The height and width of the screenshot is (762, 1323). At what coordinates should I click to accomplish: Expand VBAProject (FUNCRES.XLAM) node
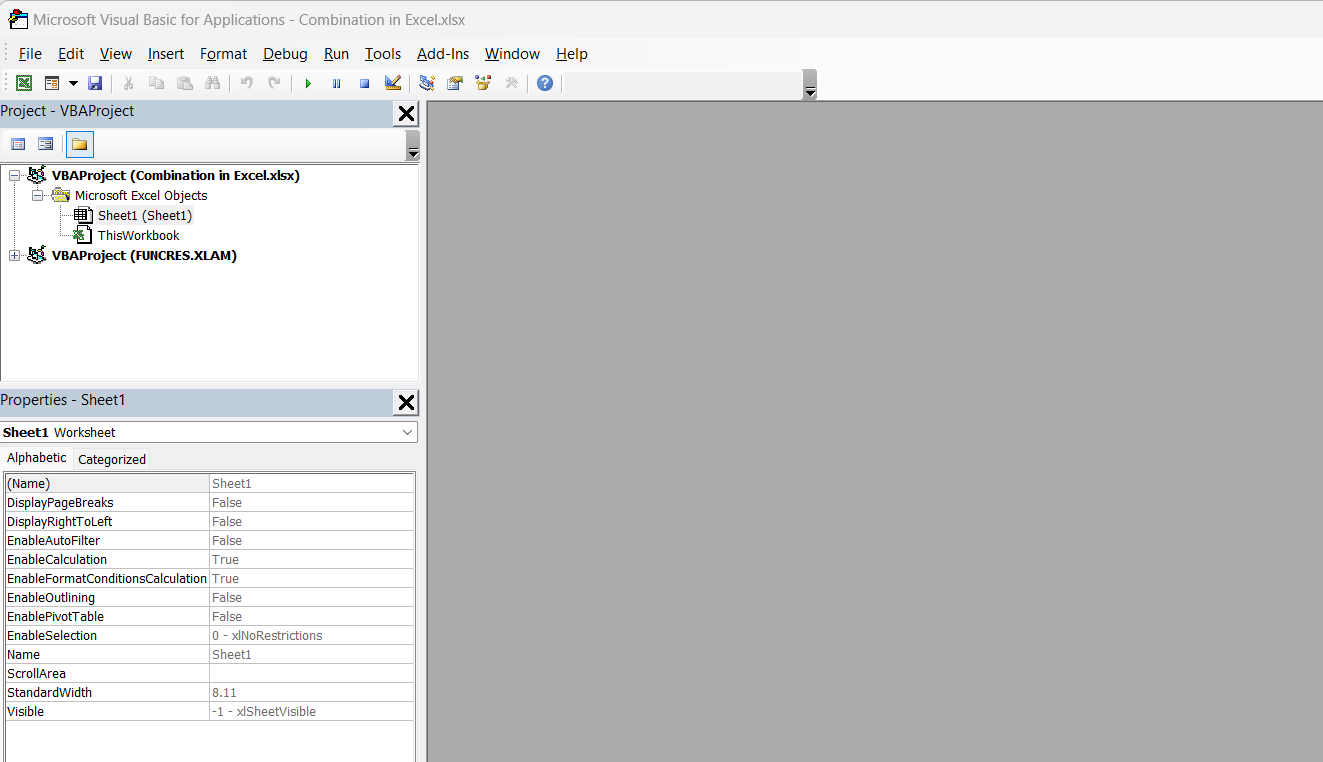click(x=14, y=255)
